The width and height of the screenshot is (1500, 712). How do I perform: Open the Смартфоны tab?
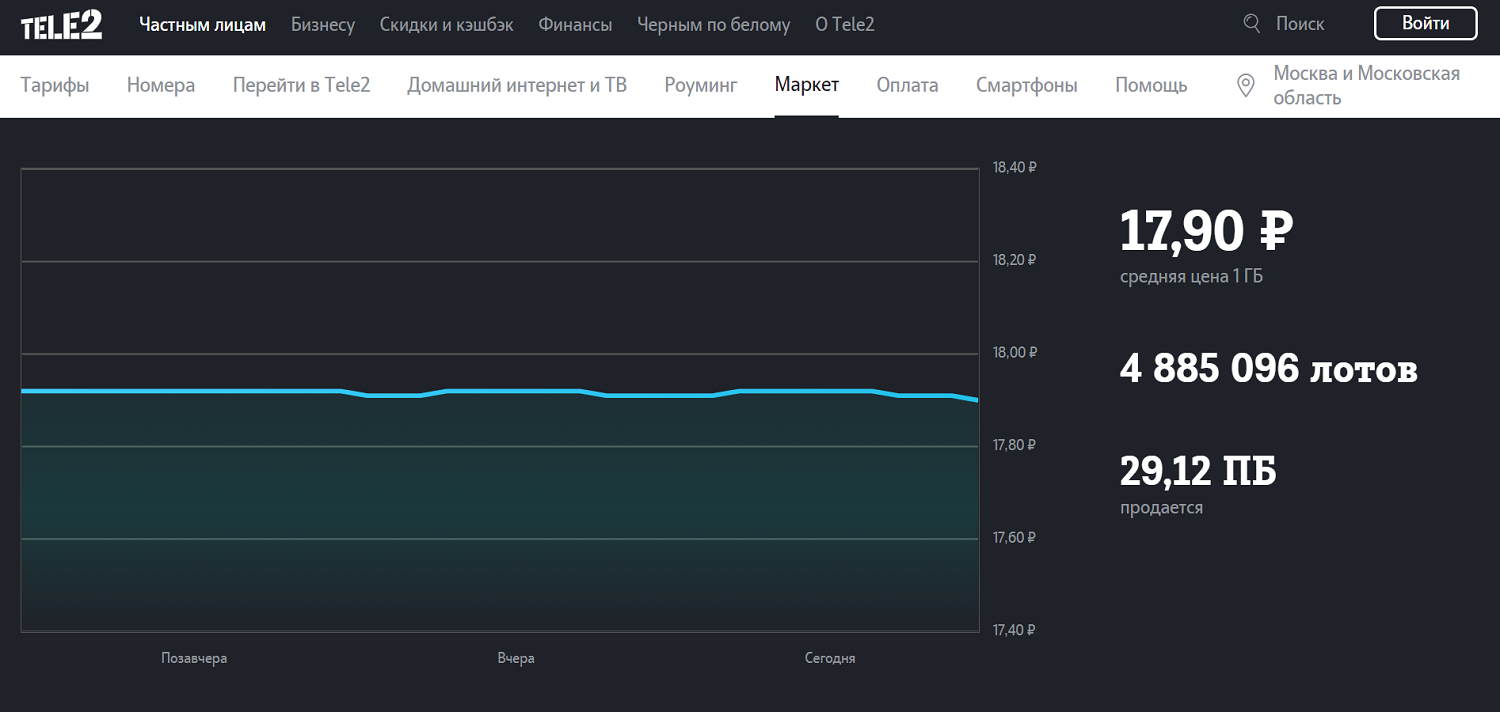[1027, 85]
